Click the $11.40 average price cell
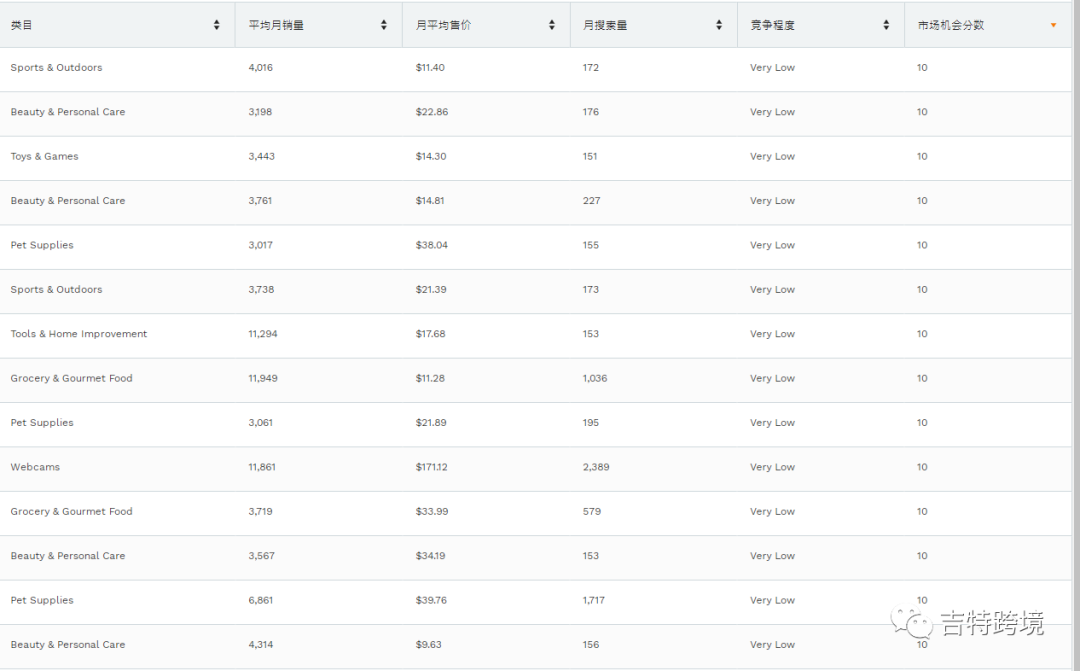This screenshot has width=1080, height=671. pyautogui.click(x=430, y=68)
